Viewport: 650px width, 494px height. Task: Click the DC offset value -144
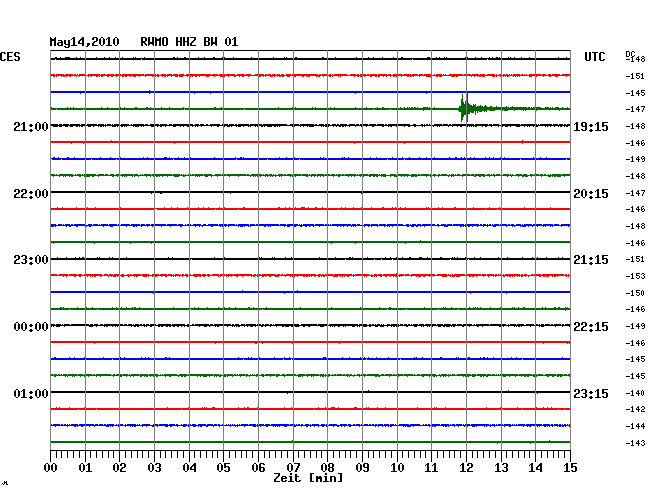635,426
